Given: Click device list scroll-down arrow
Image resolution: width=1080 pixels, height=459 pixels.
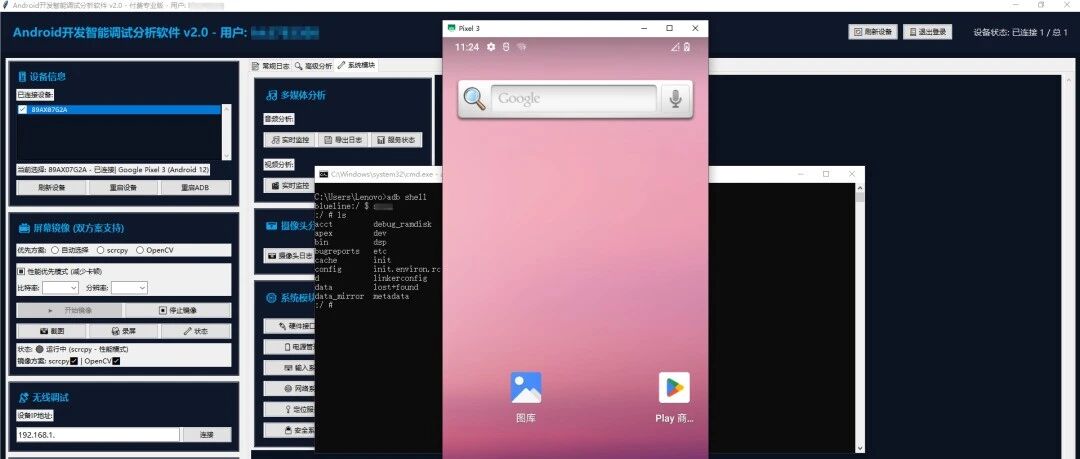Looking at the screenshot, I should coord(227,156).
